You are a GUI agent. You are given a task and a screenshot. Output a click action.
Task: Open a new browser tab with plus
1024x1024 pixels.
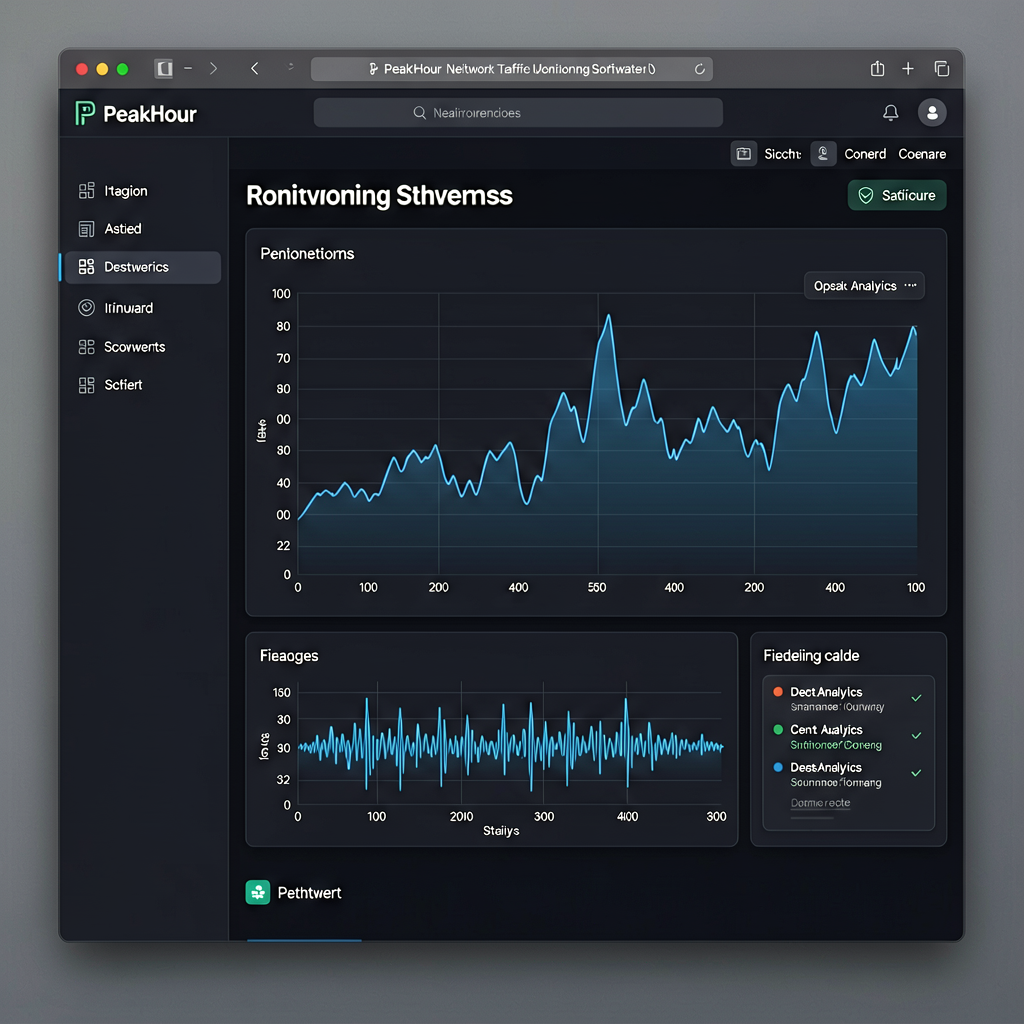(x=908, y=69)
